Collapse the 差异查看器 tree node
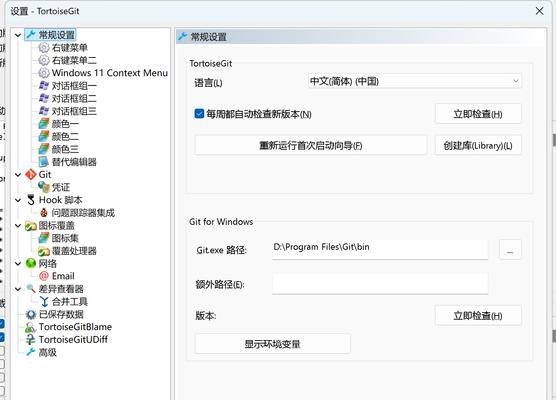 point(18,289)
